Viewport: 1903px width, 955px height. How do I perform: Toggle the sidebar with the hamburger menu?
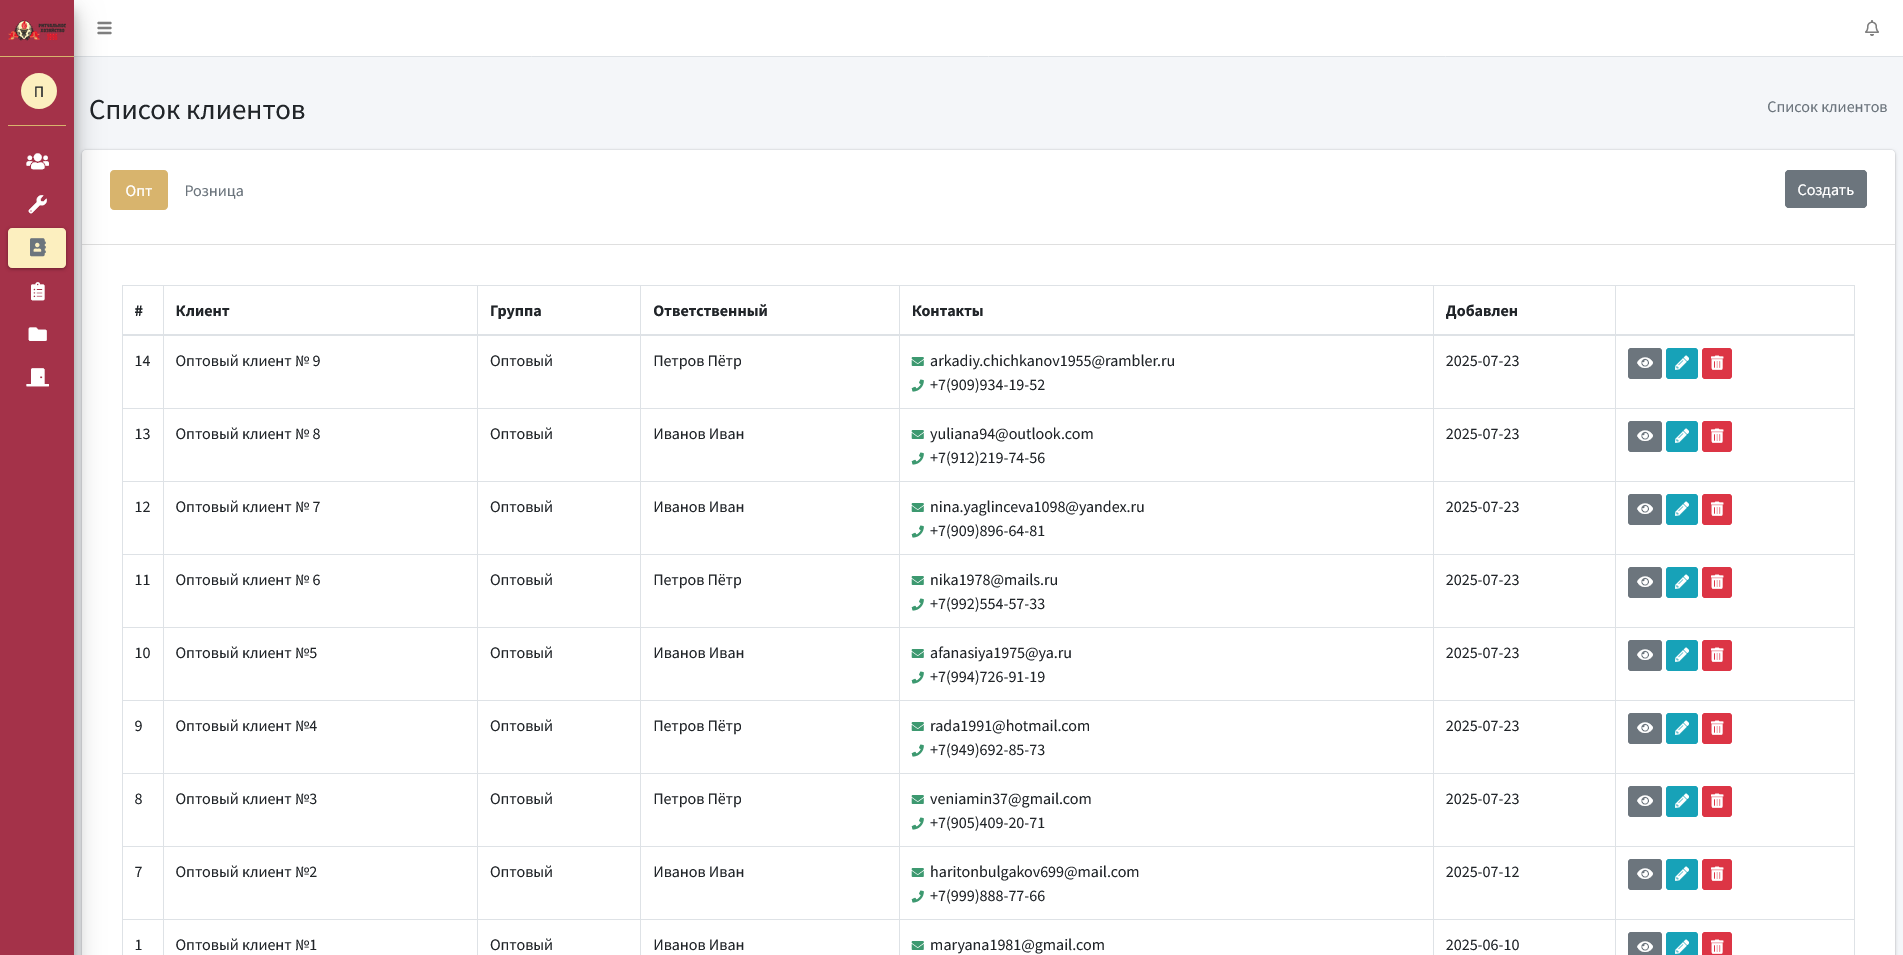104,28
